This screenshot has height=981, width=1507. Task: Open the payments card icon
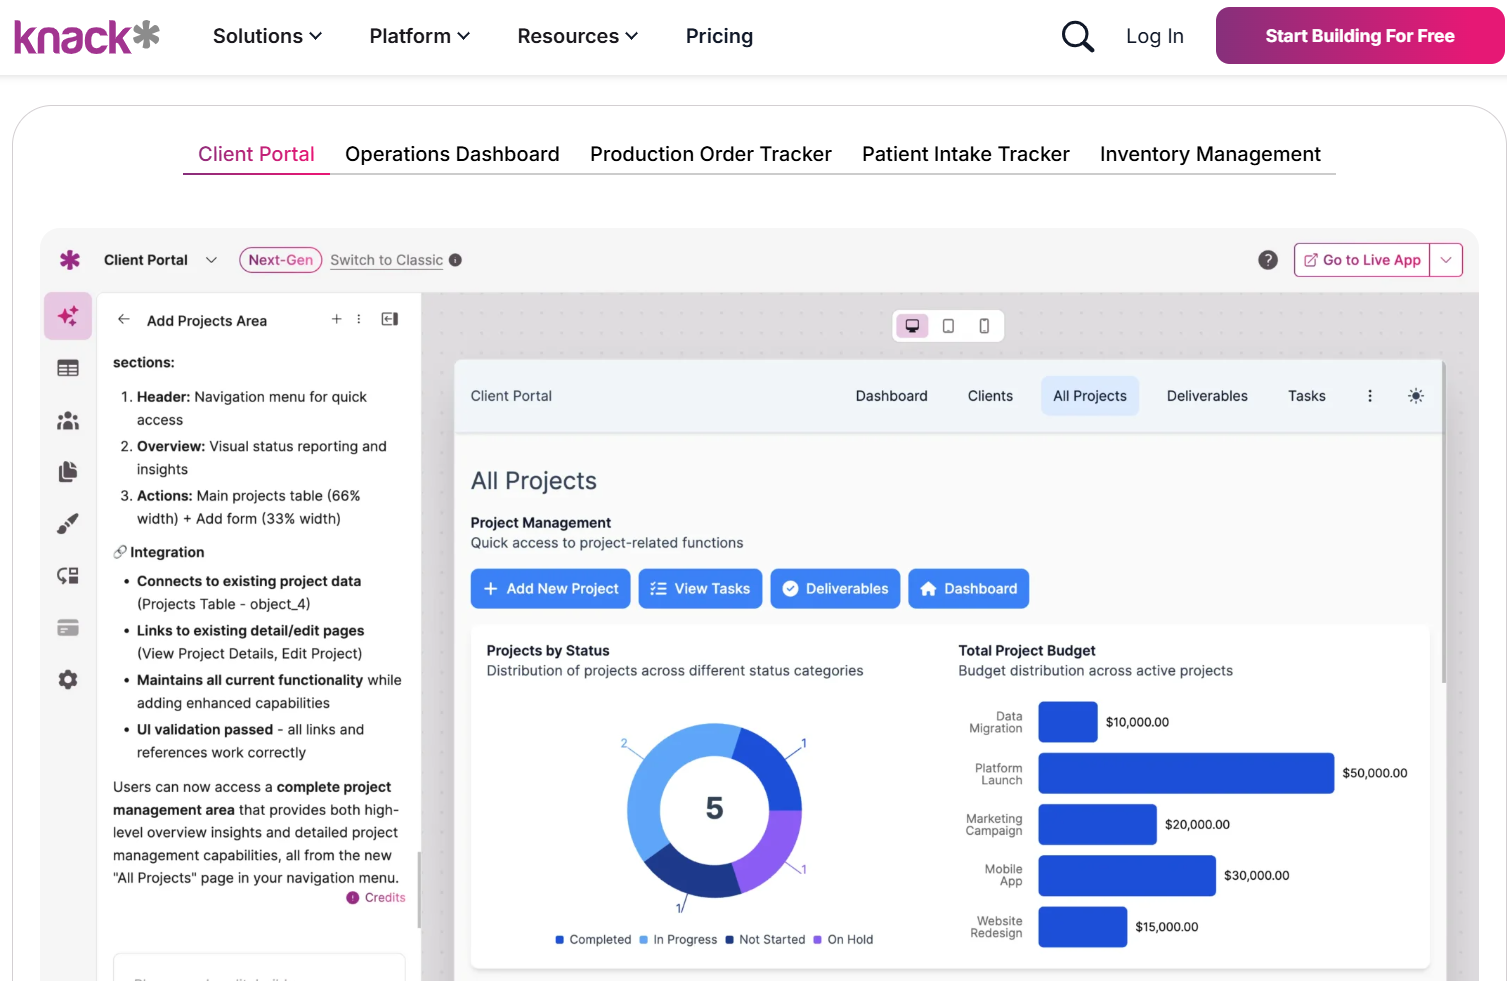[68, 628]
